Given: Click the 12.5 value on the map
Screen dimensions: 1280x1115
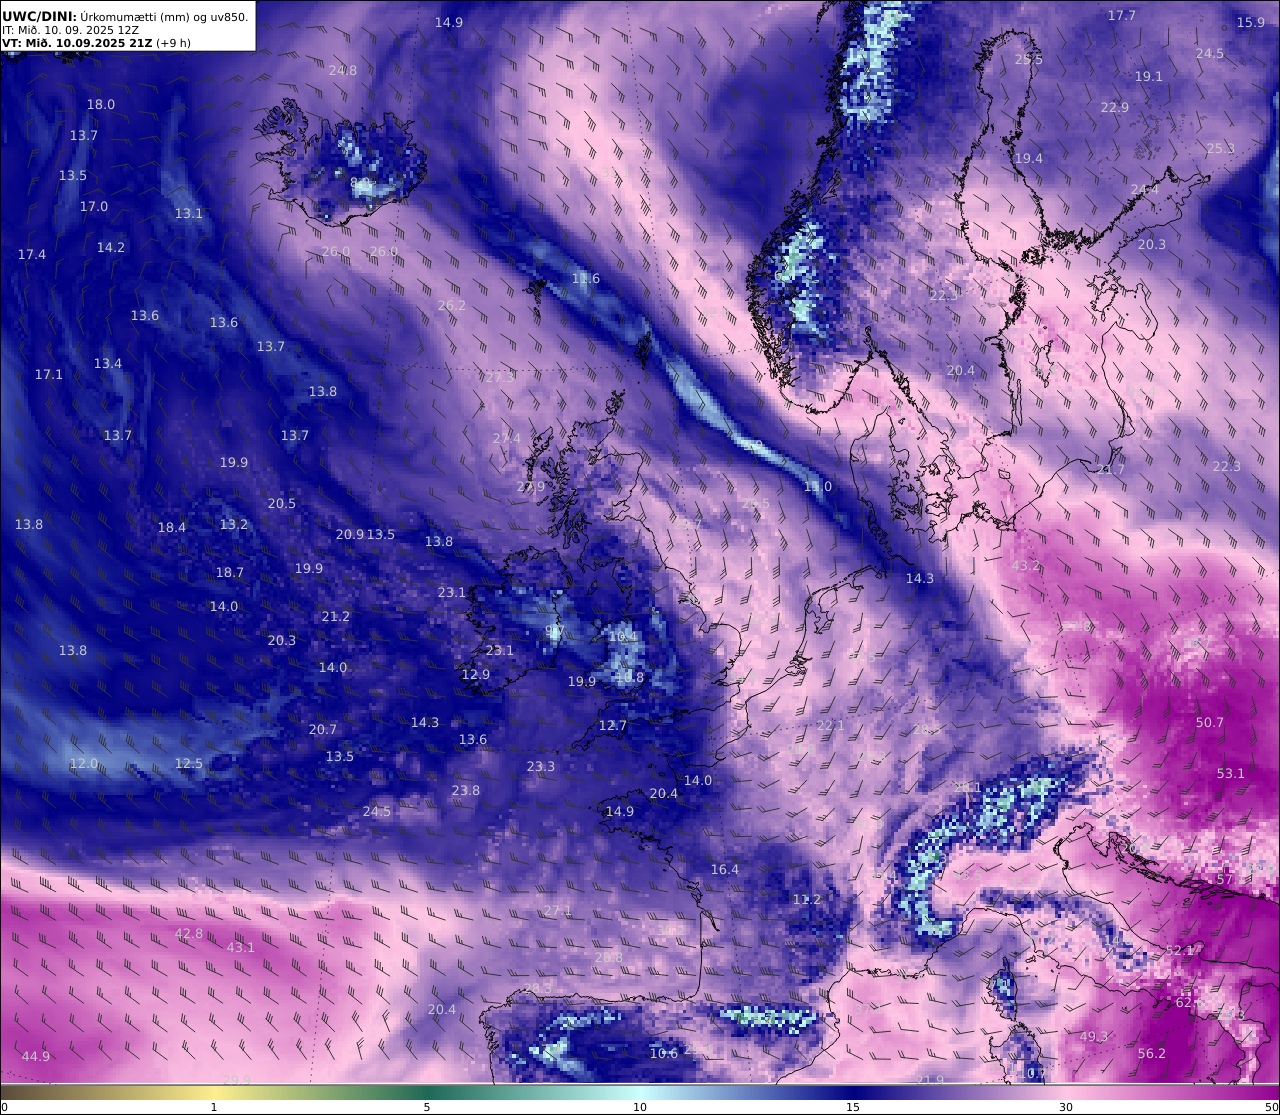Looking at the screenshot, I should [x=189, y=764].
